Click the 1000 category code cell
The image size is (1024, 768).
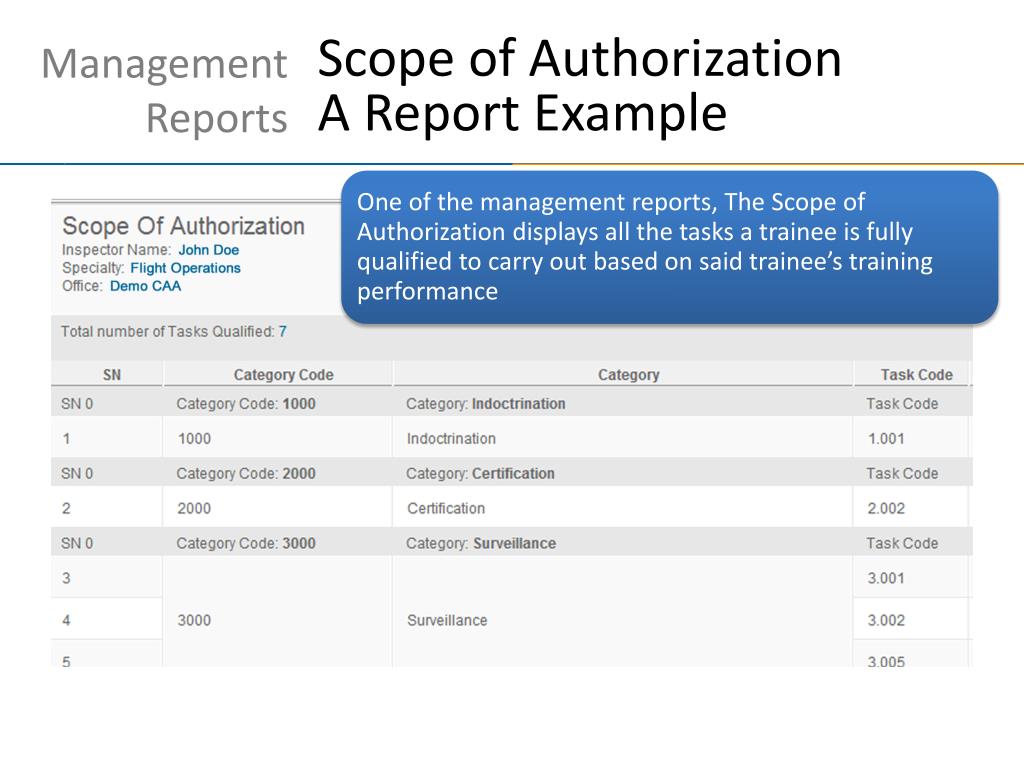278,438
